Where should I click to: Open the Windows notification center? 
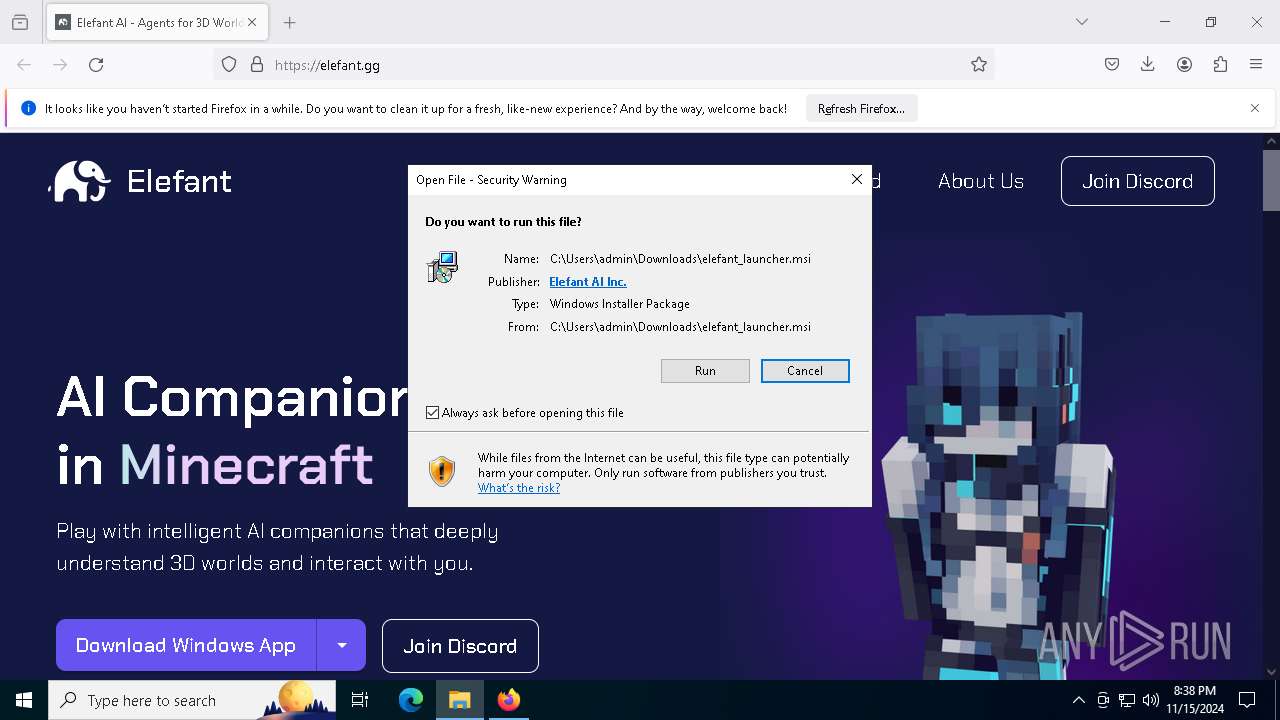pos(1247,700)
